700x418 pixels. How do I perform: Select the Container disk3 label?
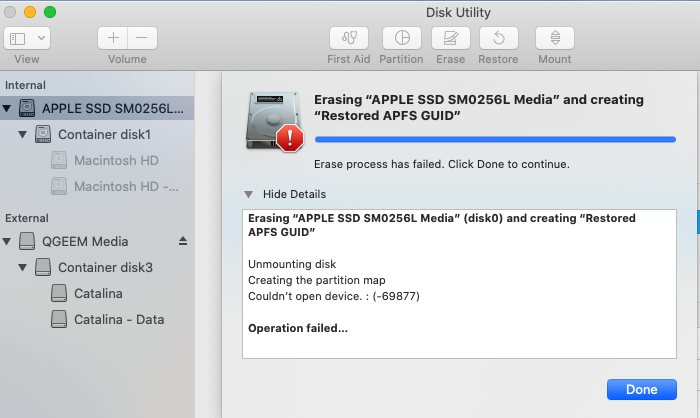pyautogui.click(x=105, y=268)
